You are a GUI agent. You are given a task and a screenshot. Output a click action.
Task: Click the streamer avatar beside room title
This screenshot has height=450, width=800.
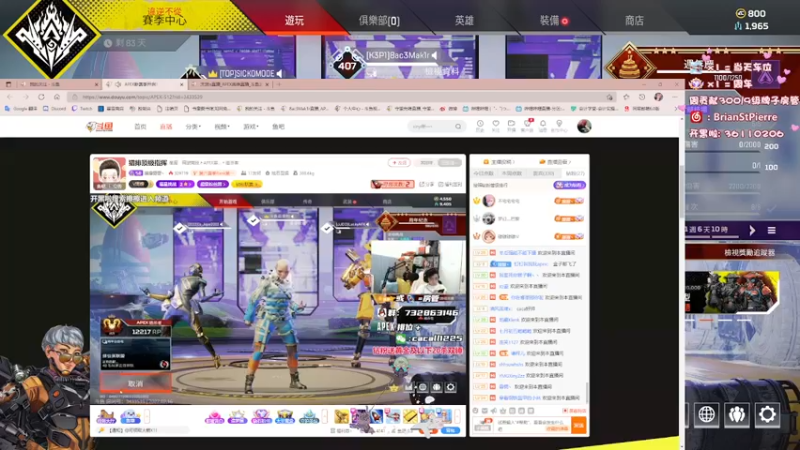109,173
